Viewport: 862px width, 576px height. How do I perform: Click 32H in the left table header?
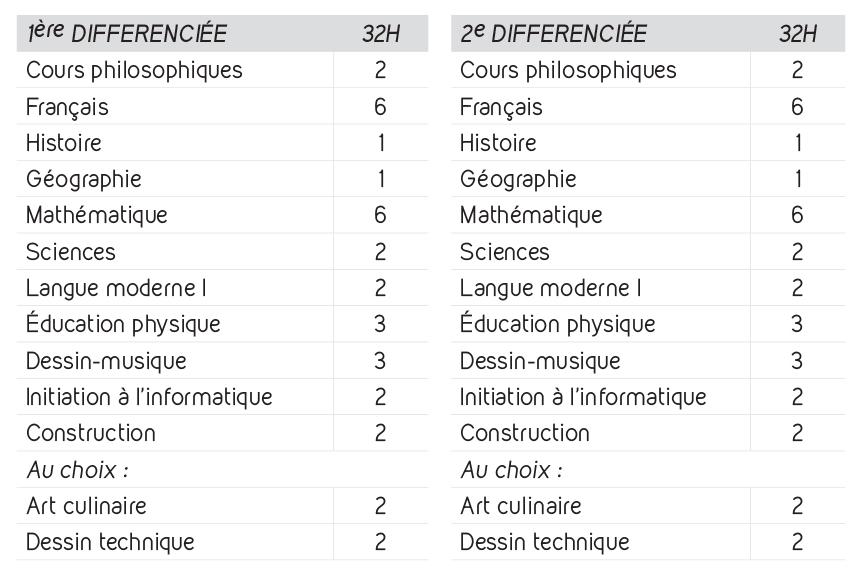(381, 34)
